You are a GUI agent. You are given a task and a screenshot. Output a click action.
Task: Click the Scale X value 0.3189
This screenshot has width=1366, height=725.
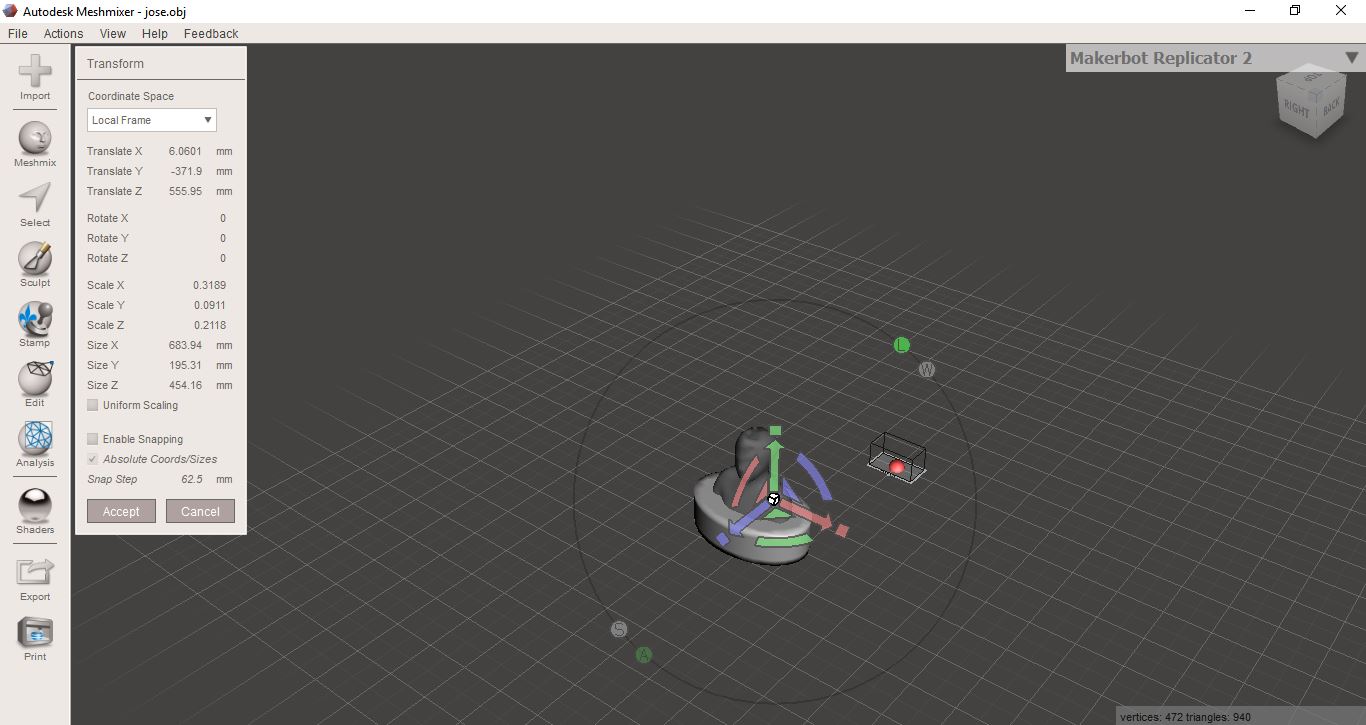pyautogui.click(x=209, y=285)
